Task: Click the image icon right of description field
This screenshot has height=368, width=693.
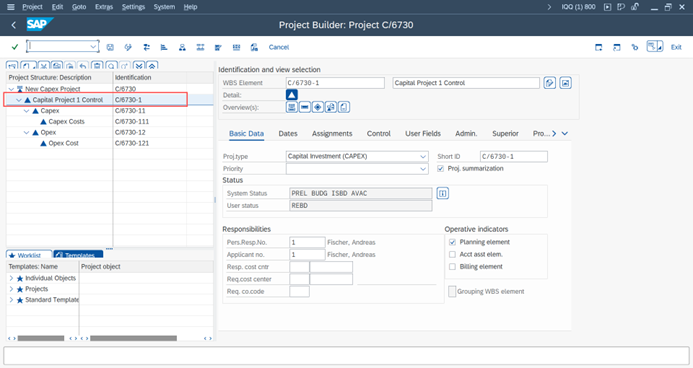Action: tap(565, 83)
